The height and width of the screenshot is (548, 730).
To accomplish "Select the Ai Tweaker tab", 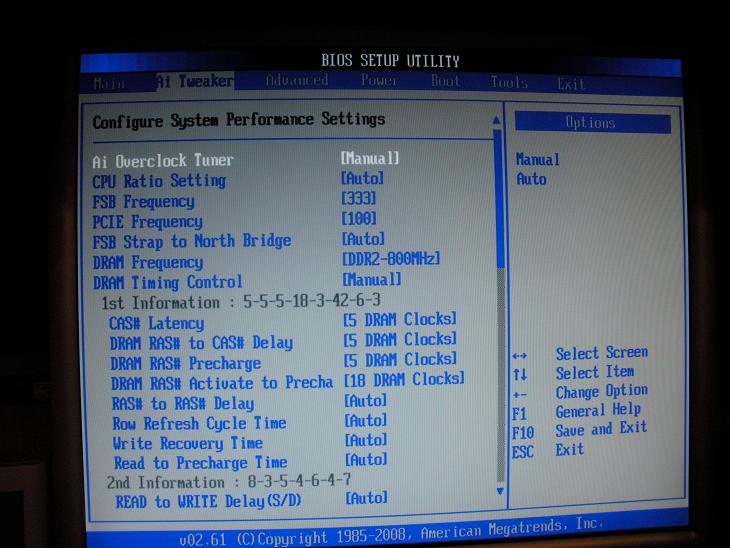I will pyautogui.click(x=195, y=81).
